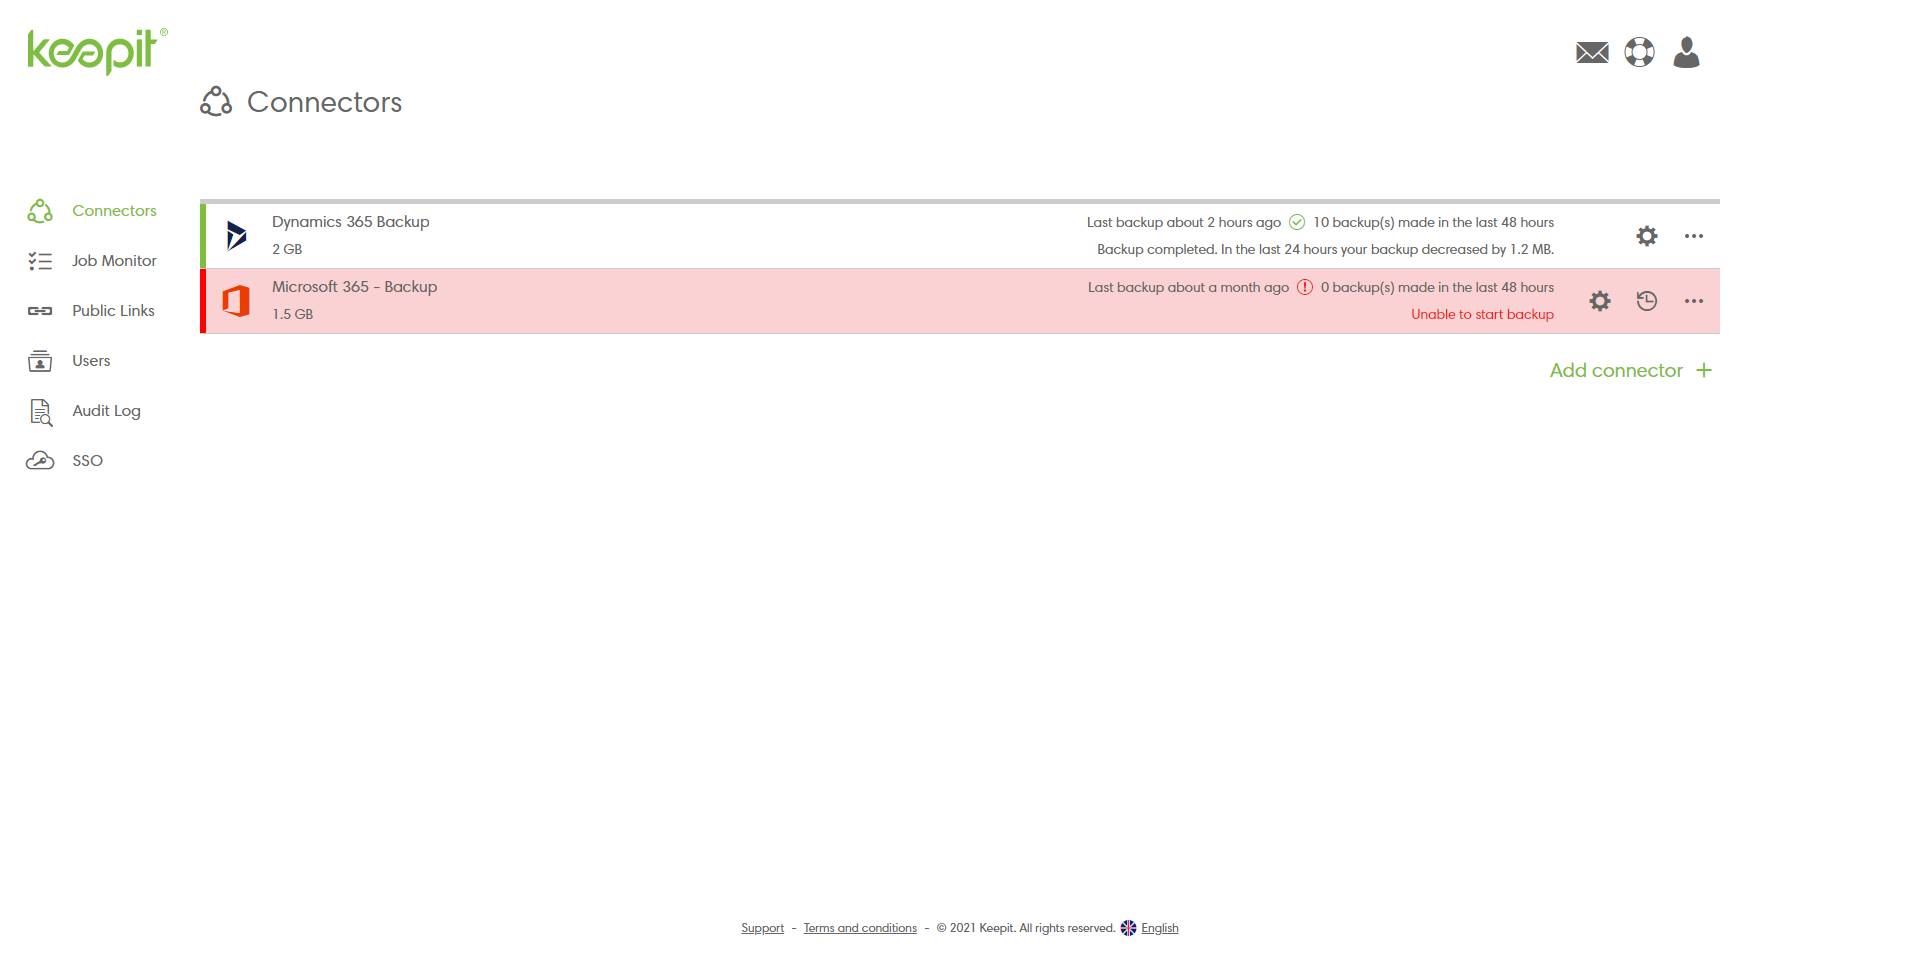The image size is (1919, 969).
Task: Open Audit Log in the sidebar
Action: (x=106, y=411)
